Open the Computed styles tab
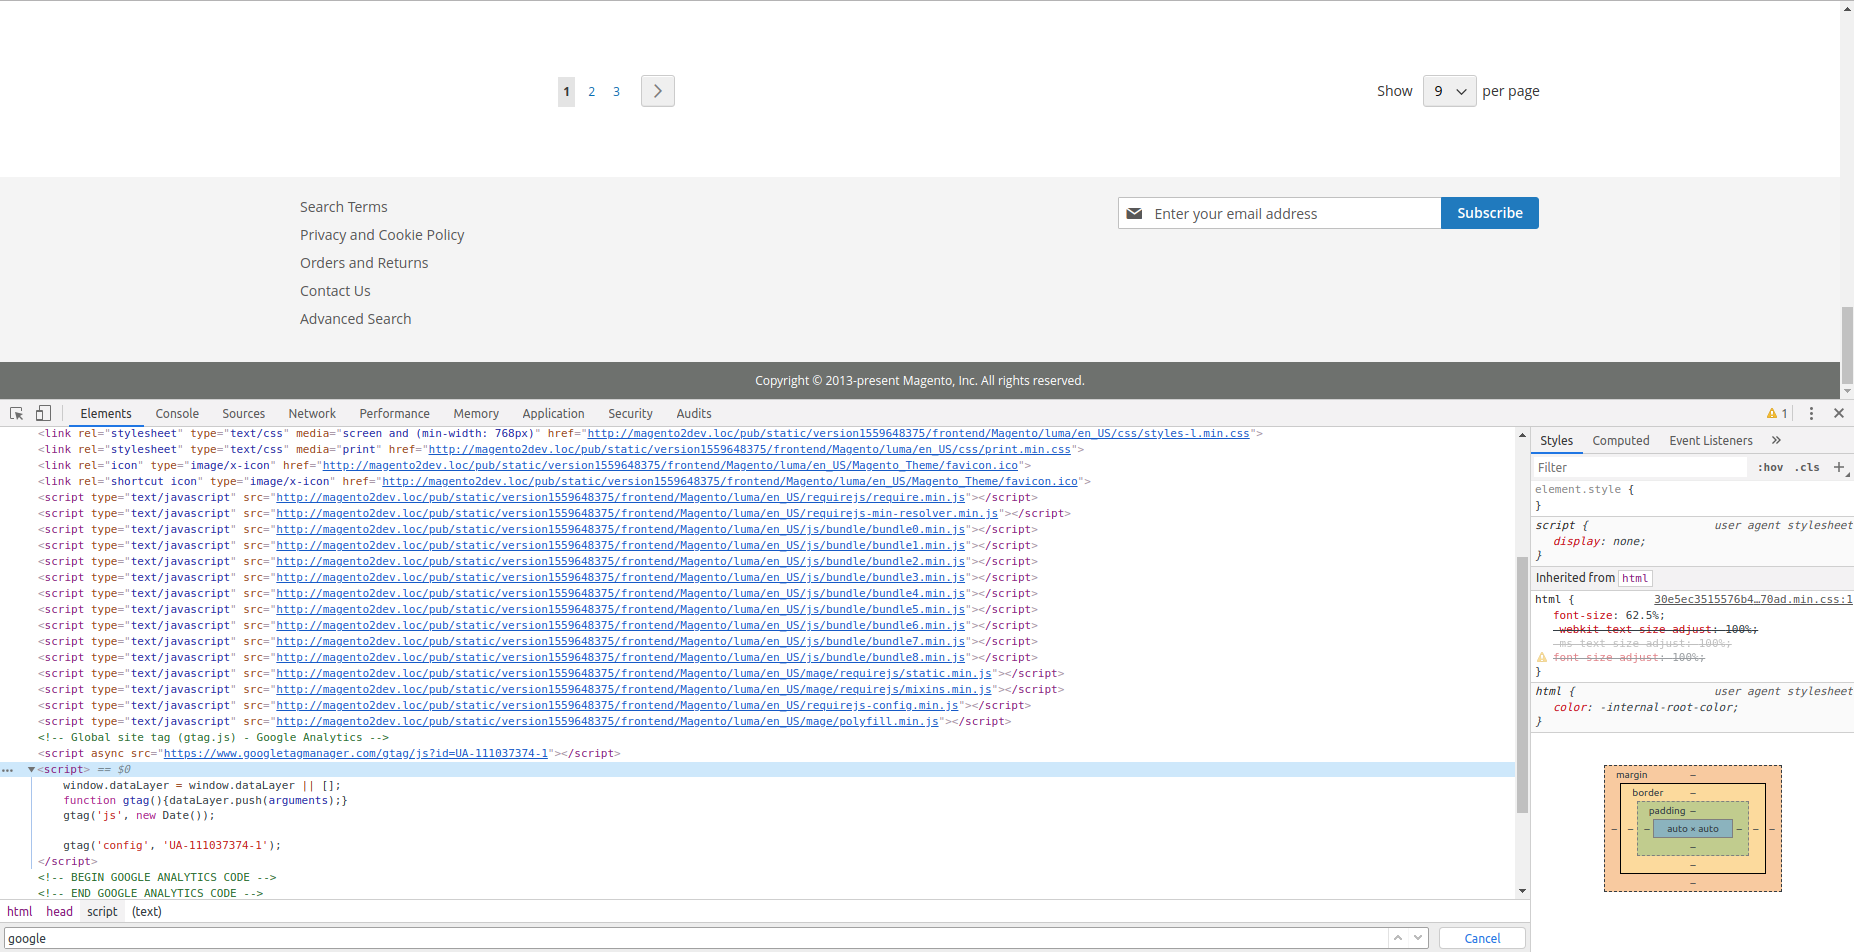Image resolution: width=1854 pixels, height=952 pixels. pyautogui.click(x=1620, y=440)
